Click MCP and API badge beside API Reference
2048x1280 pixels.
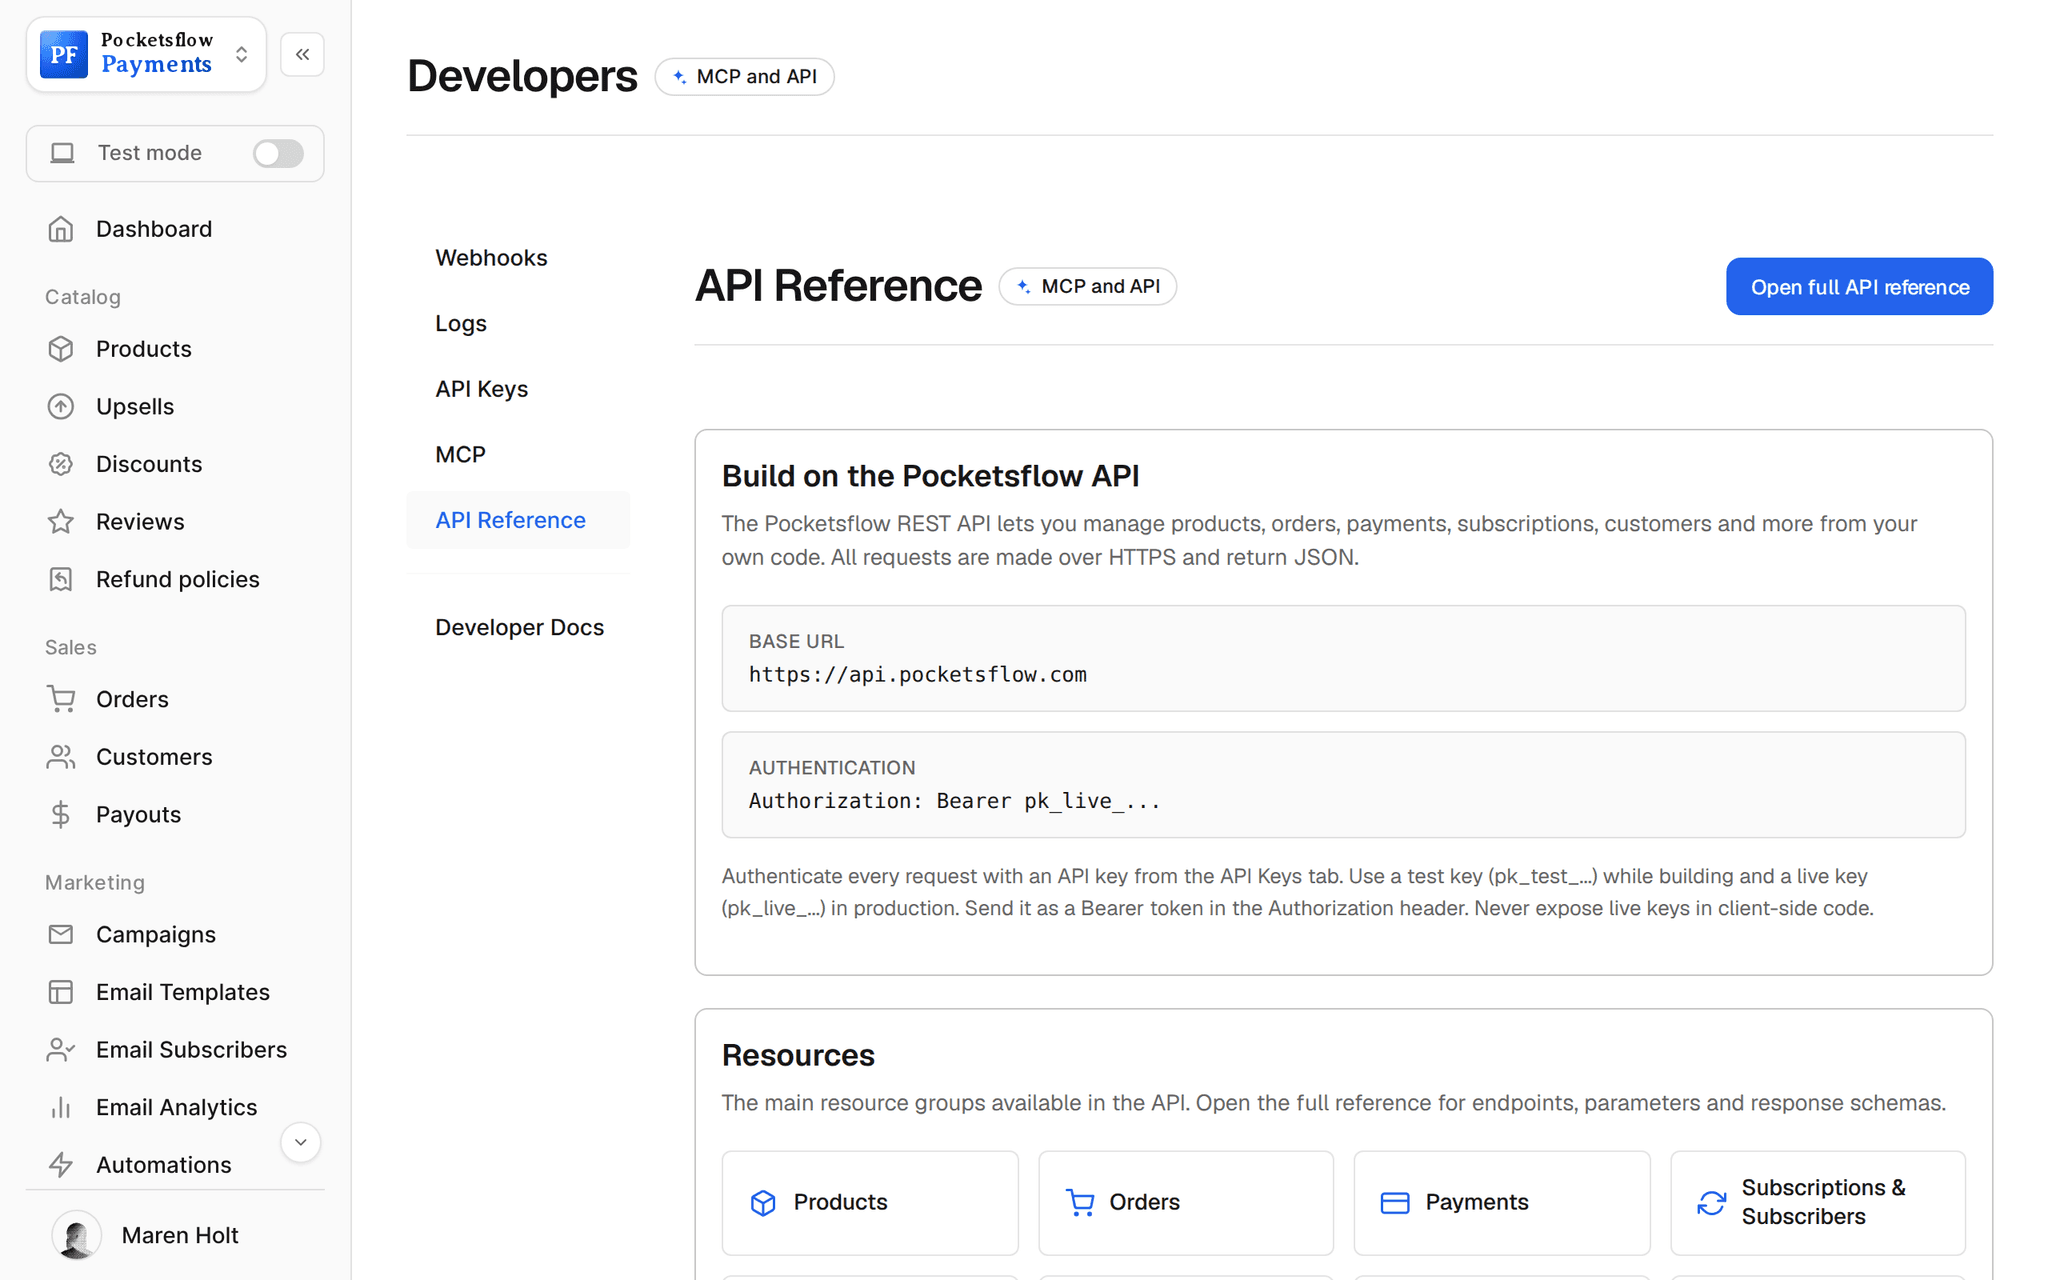1088,287
